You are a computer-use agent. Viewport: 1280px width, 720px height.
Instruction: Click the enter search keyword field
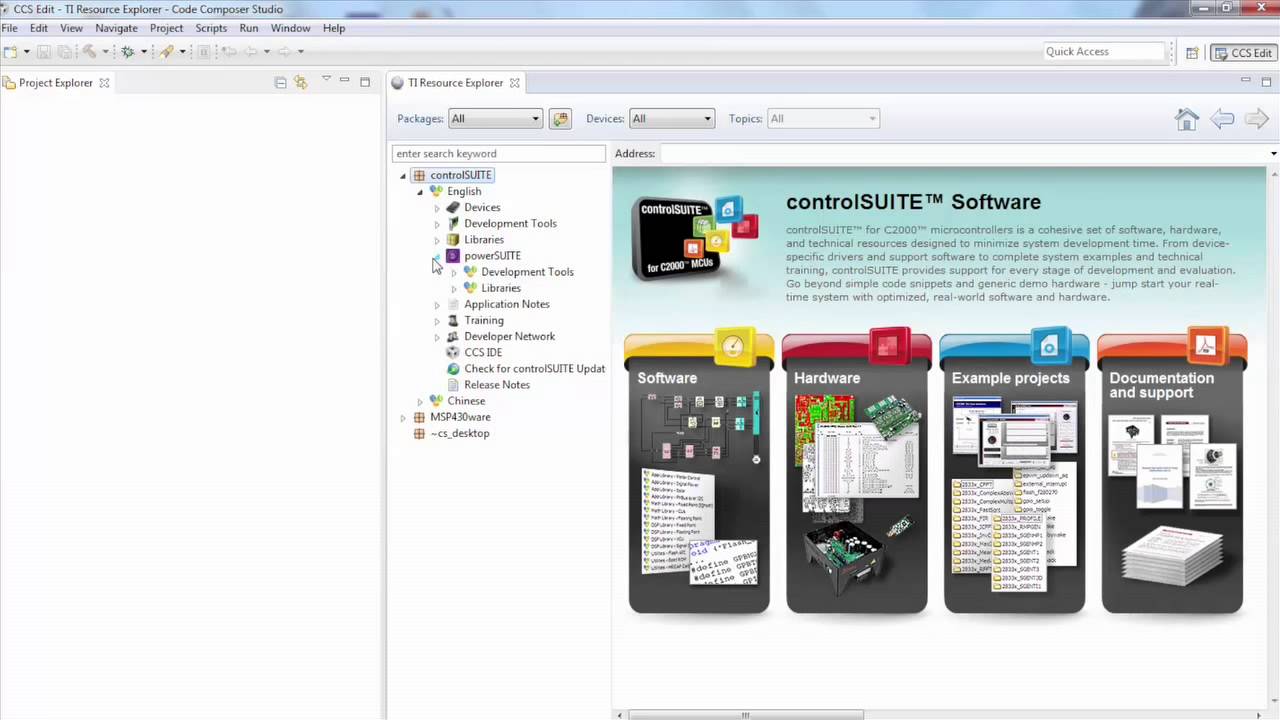[499, 154]
